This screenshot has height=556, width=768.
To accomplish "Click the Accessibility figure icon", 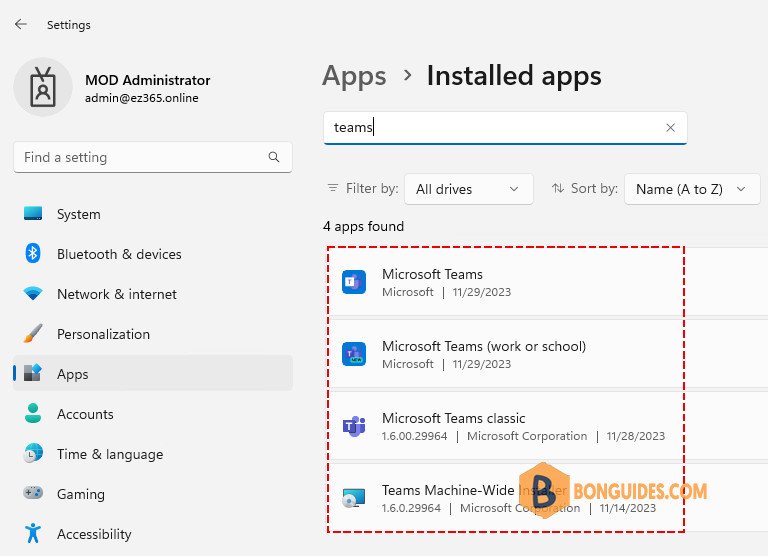I will [x=33, y=533].
